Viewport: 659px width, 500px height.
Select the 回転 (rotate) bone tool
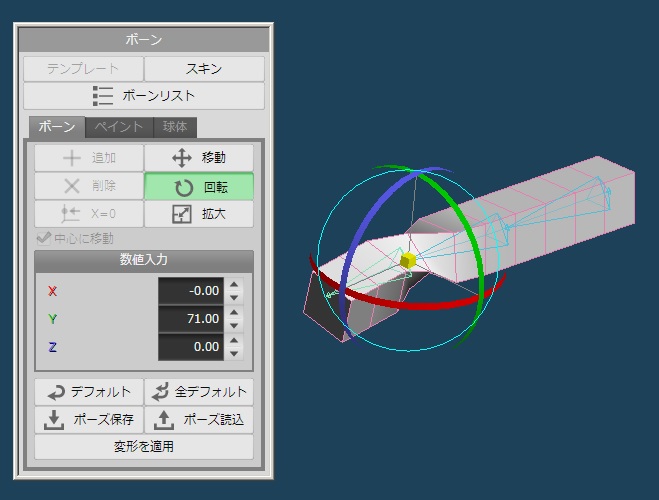click(x=199, y=186)
